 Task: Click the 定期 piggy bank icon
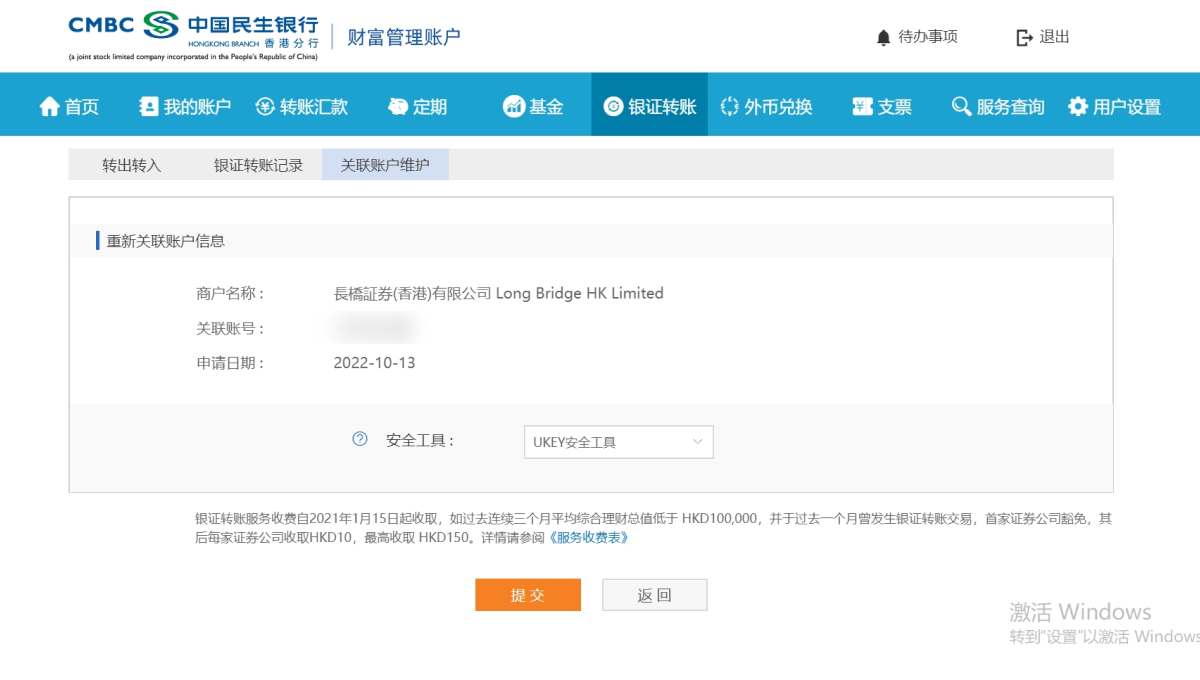398,106
